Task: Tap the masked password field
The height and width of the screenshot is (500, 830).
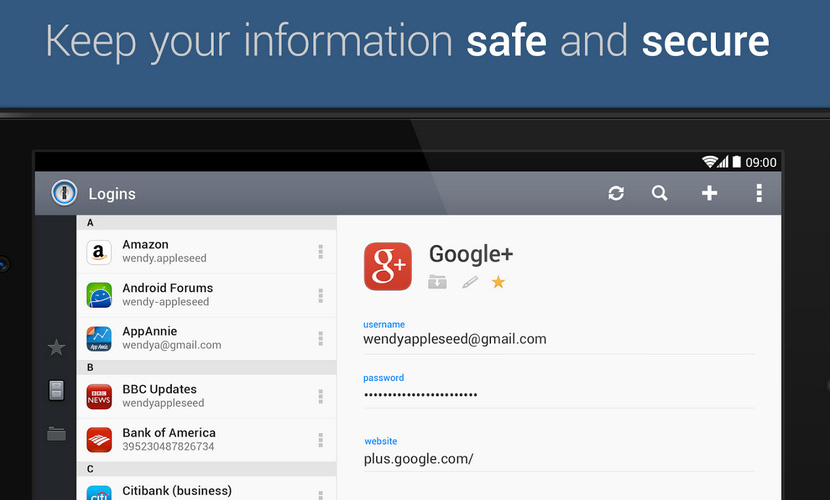Action: 559,394
